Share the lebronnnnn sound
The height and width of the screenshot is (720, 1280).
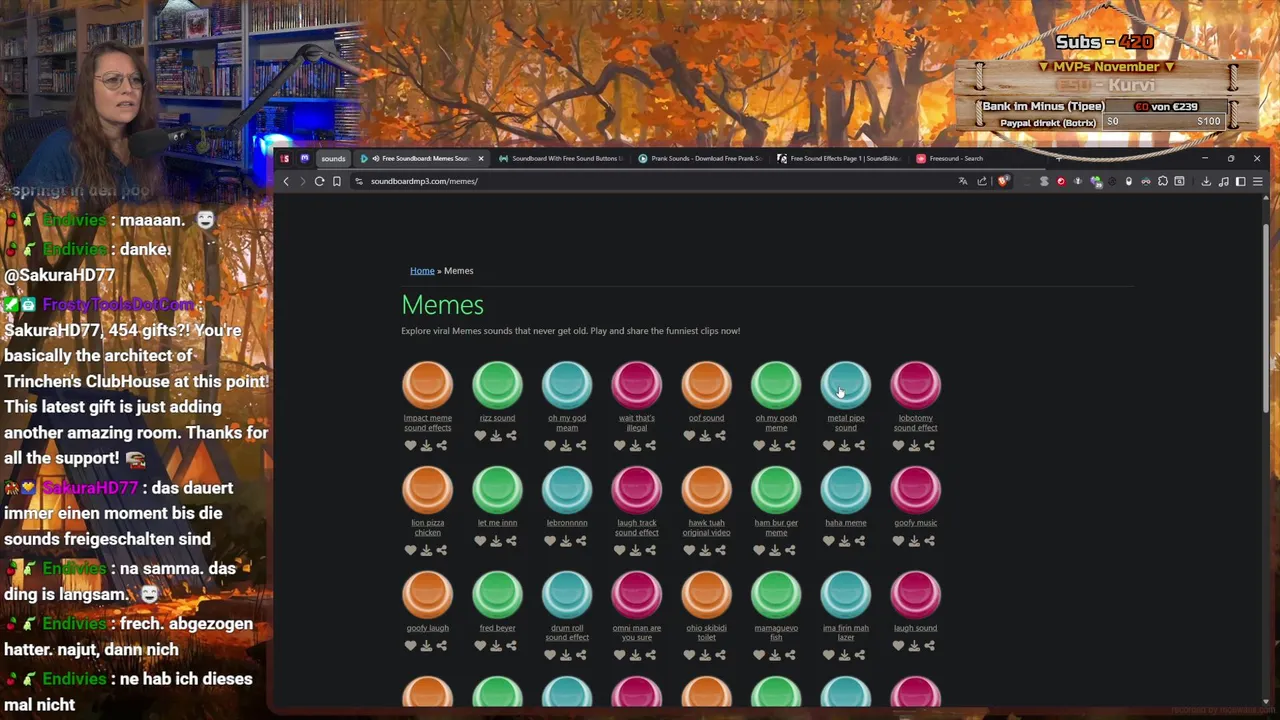coord(581,541)
